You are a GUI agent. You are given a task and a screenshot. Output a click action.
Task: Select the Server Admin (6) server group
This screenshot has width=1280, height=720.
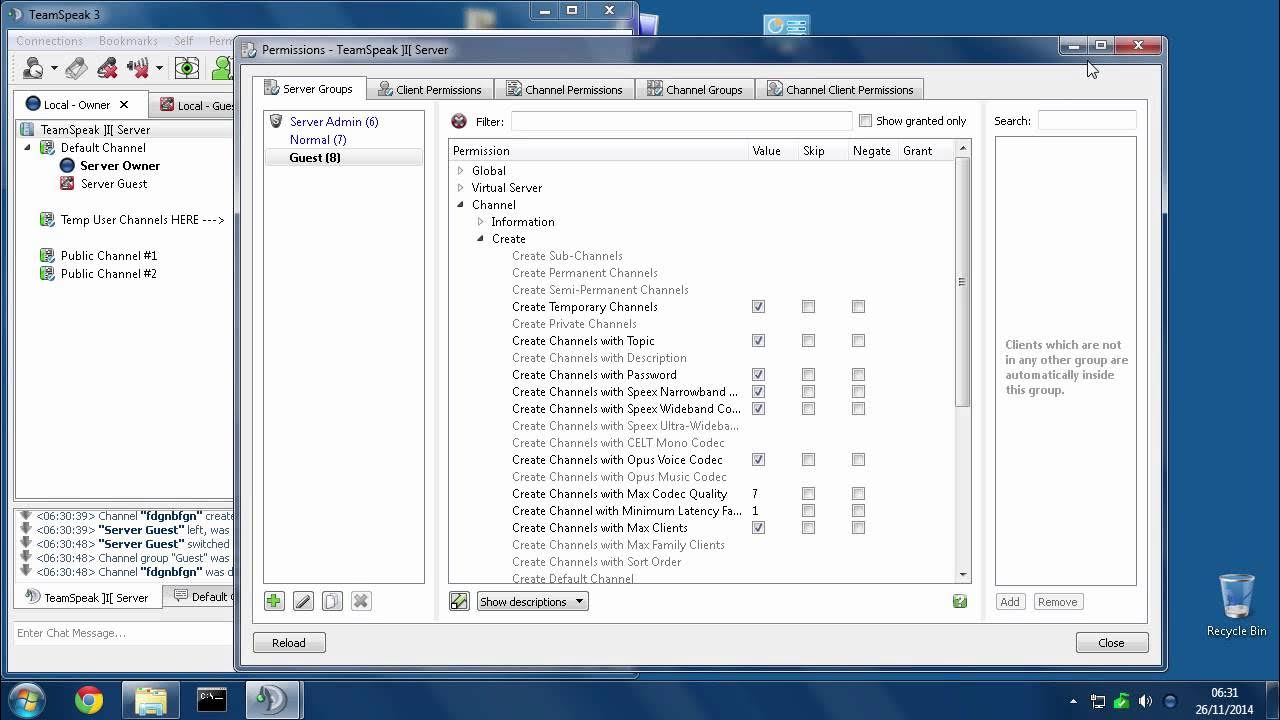(x=334, y=122)
